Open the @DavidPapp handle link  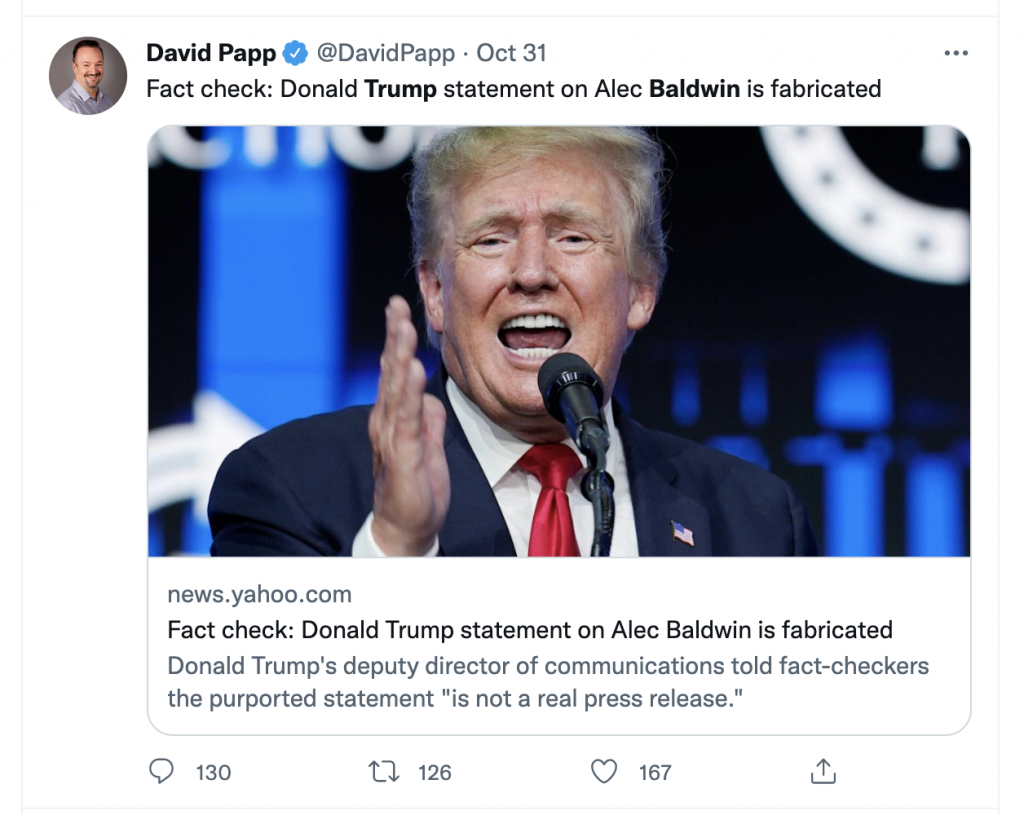click(385, 53)
